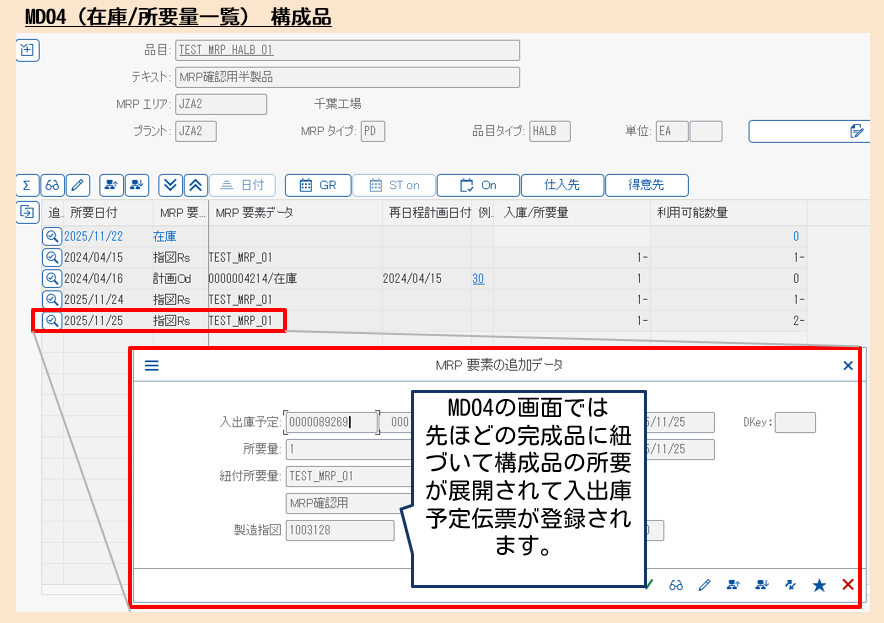Toggle the ST on button
884x623 pixels.
394,185
